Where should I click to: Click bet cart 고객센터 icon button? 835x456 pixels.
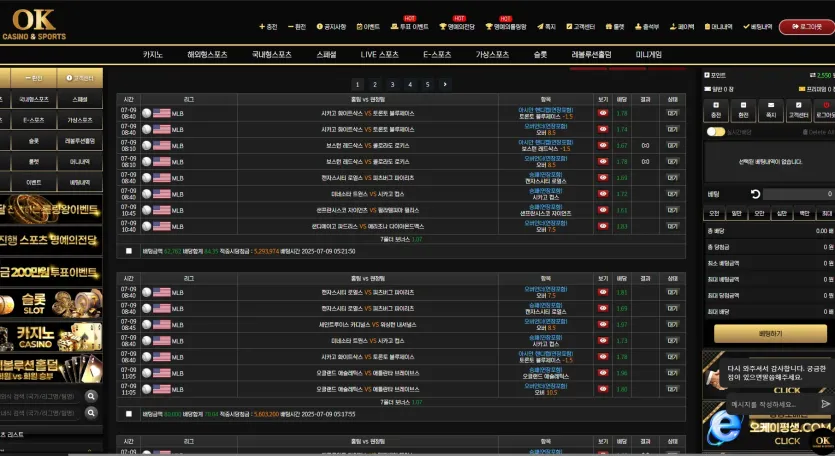click(x=798, y=110)
